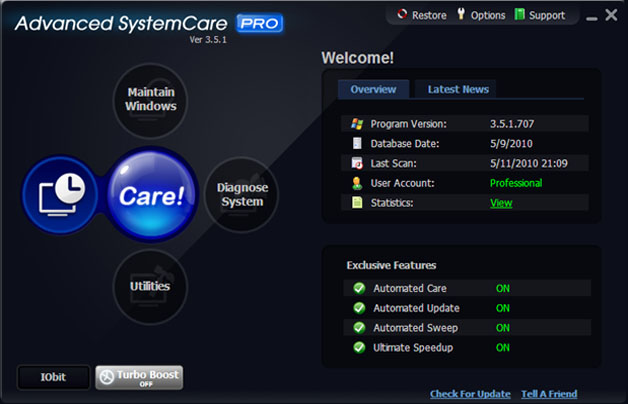Click the Automated Care label
The image size is (628, 404).
[410, 288]
